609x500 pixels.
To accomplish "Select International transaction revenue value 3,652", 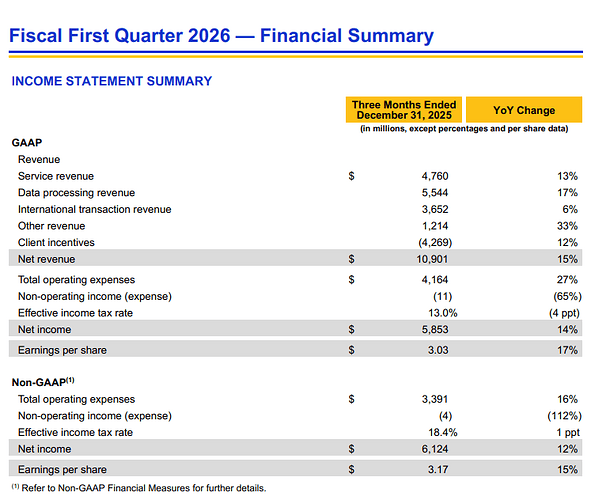I will pyautogui.click(x=435, y=209).
